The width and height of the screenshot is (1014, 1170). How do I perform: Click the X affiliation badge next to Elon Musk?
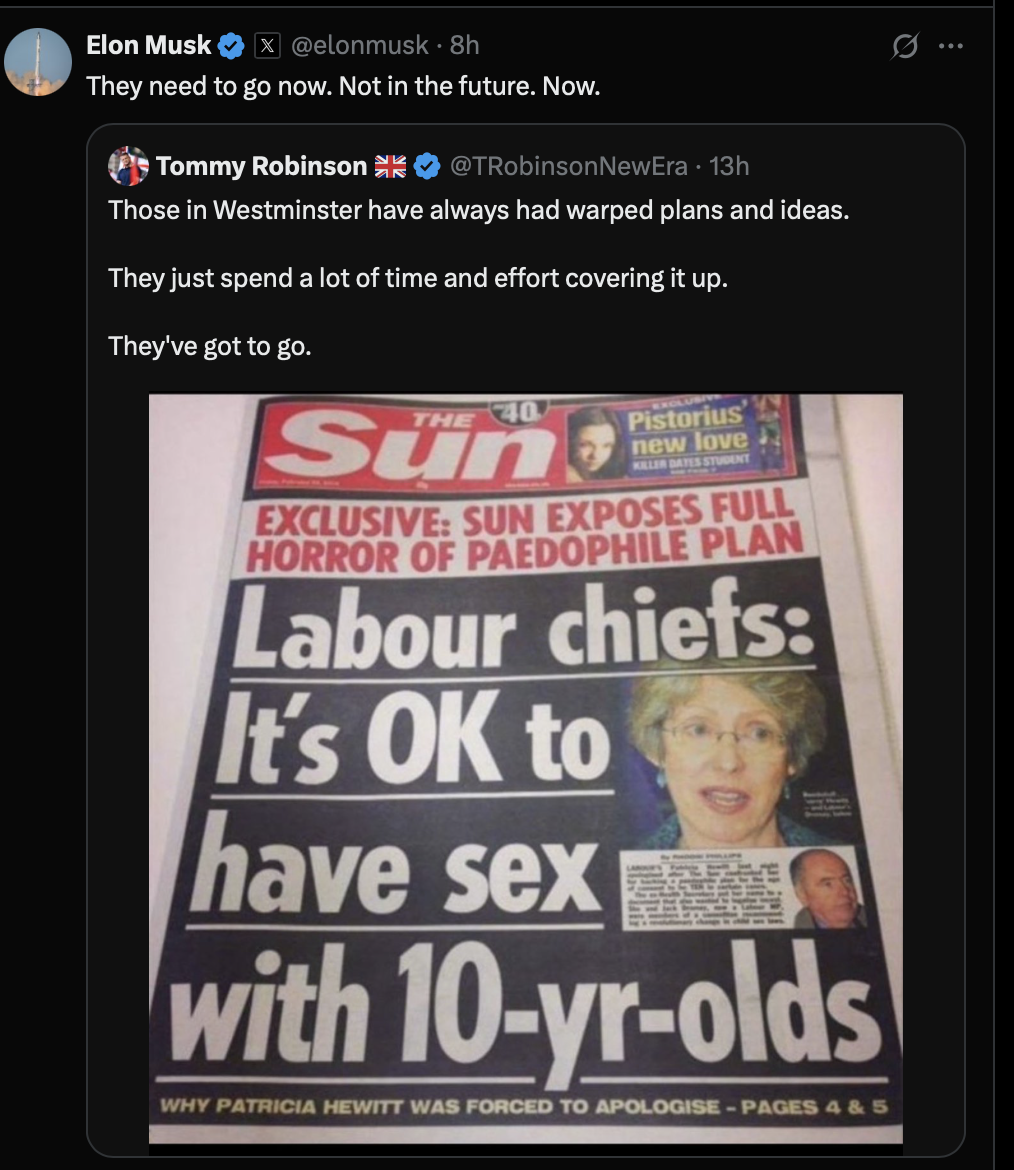(x=266, y=45)
